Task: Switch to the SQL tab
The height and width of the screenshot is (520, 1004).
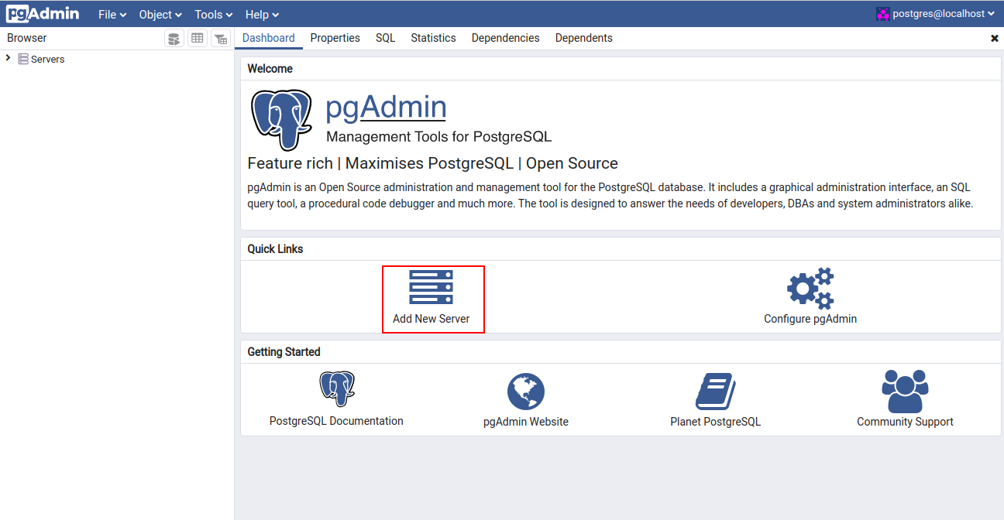Action: coord(385,38)
